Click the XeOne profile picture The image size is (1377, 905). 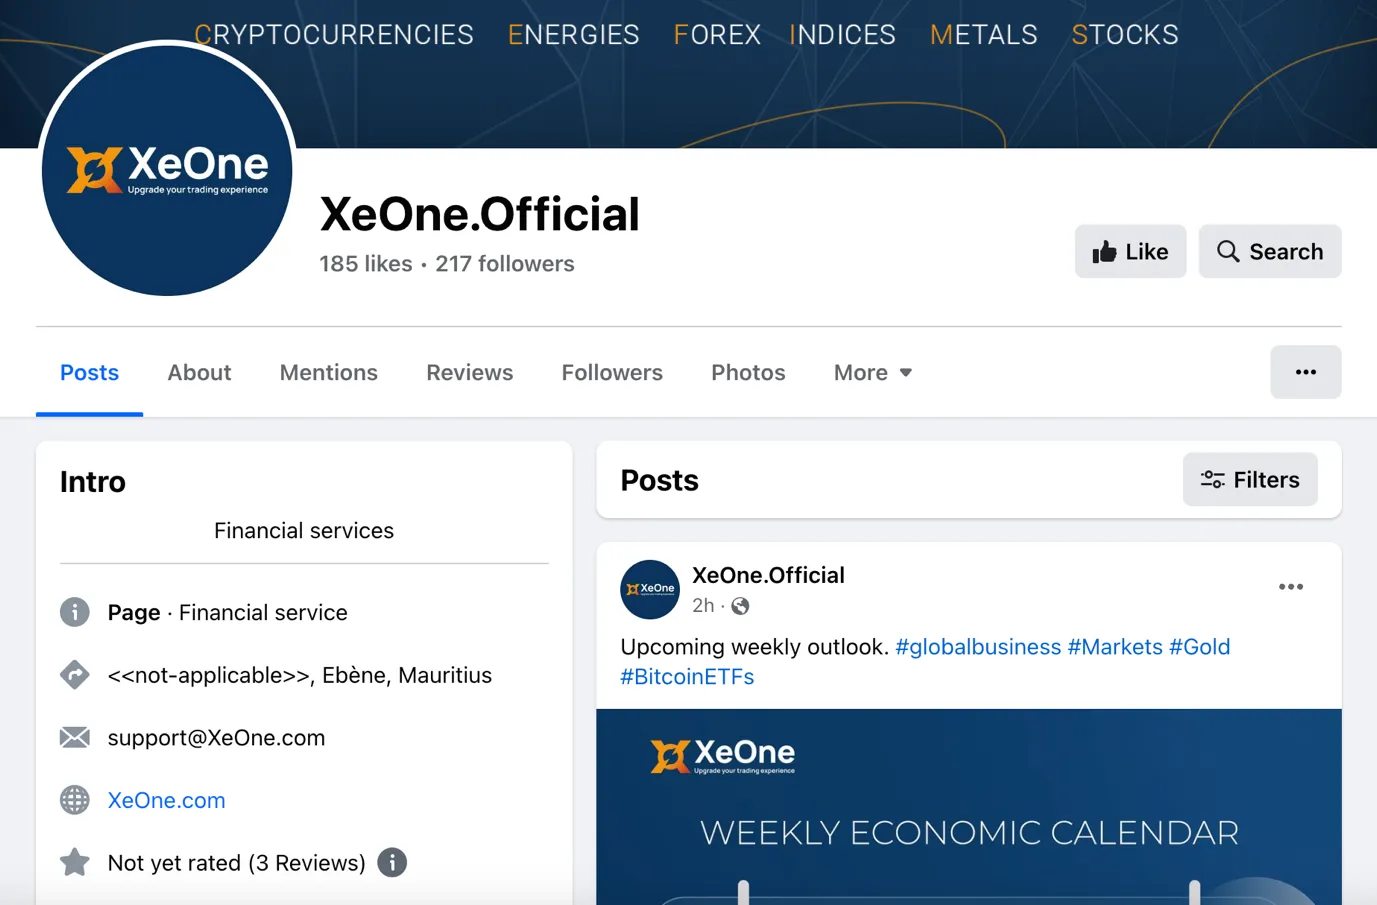(x=167, y=169)
